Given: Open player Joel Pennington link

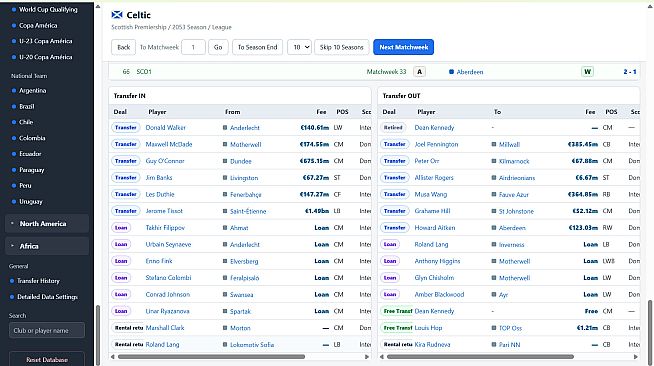Looking at the screenshot, I should pyautogui.click(x=436, y=145).
